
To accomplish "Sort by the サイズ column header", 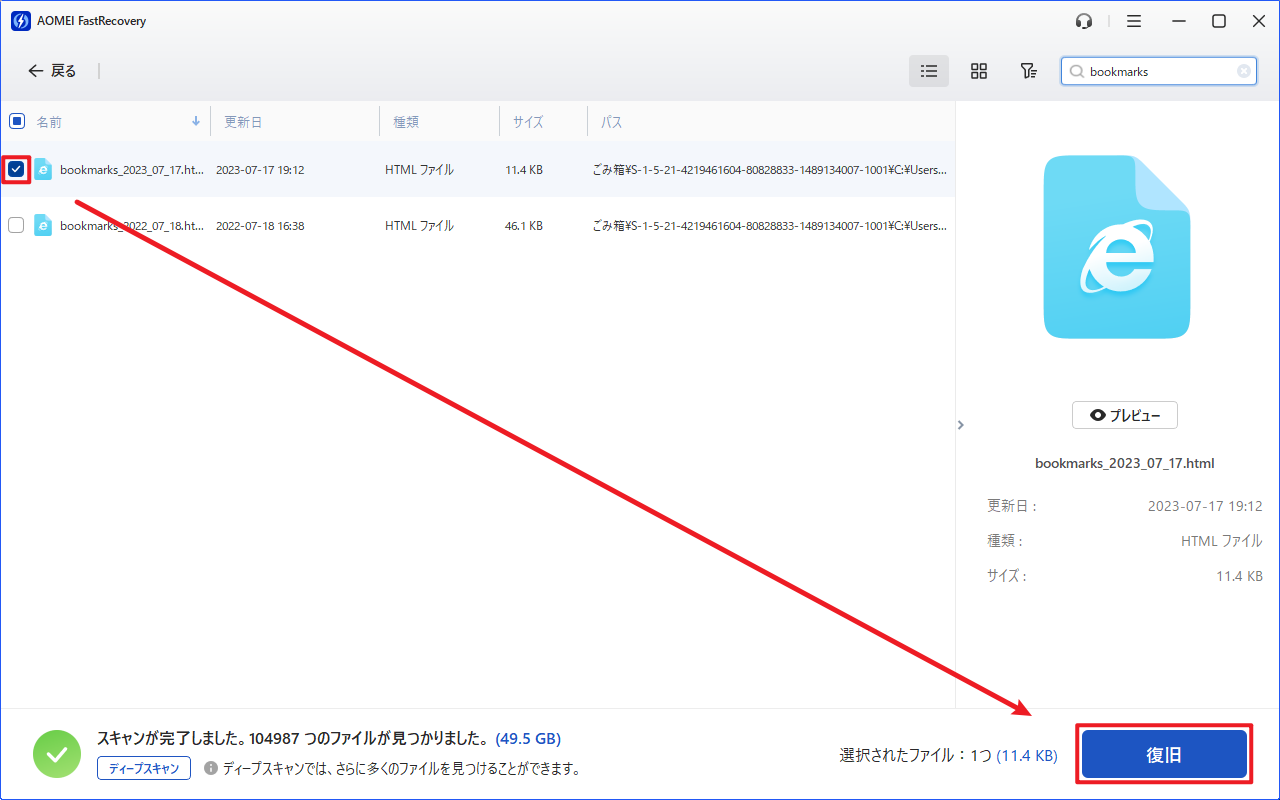I will pyautogui.click(x=528, y=122).
